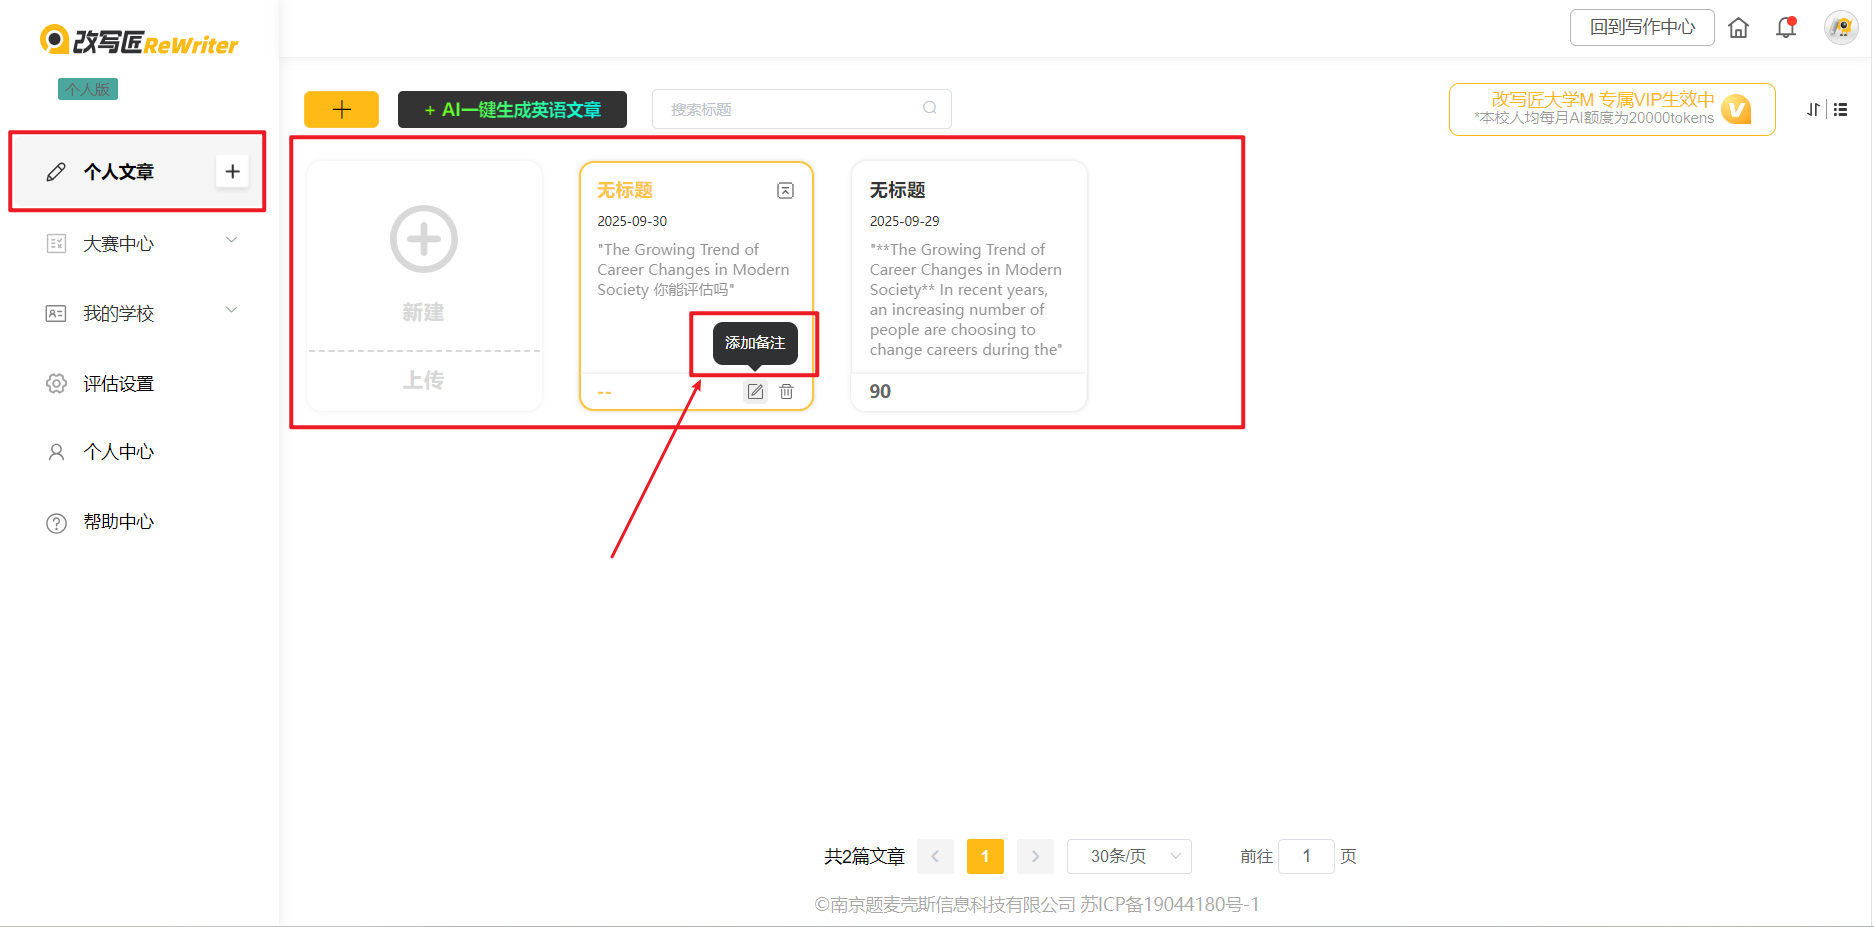Switch to list view layout
Screen dimensions: 1874x927
[1841, 110]
